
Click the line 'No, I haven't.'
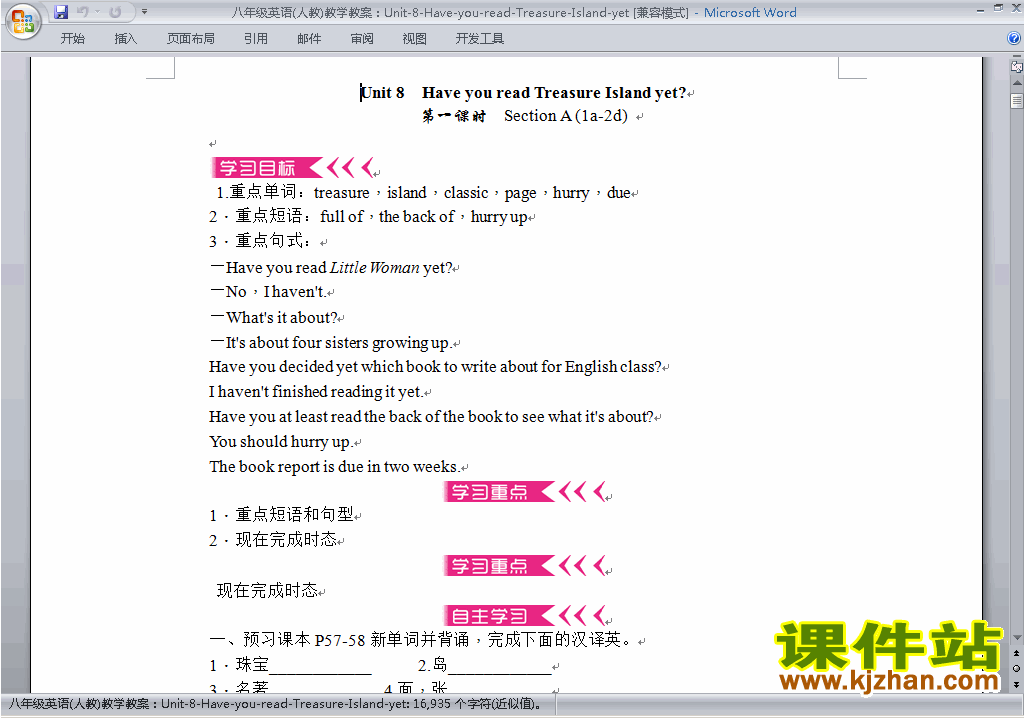click(268, 292)
